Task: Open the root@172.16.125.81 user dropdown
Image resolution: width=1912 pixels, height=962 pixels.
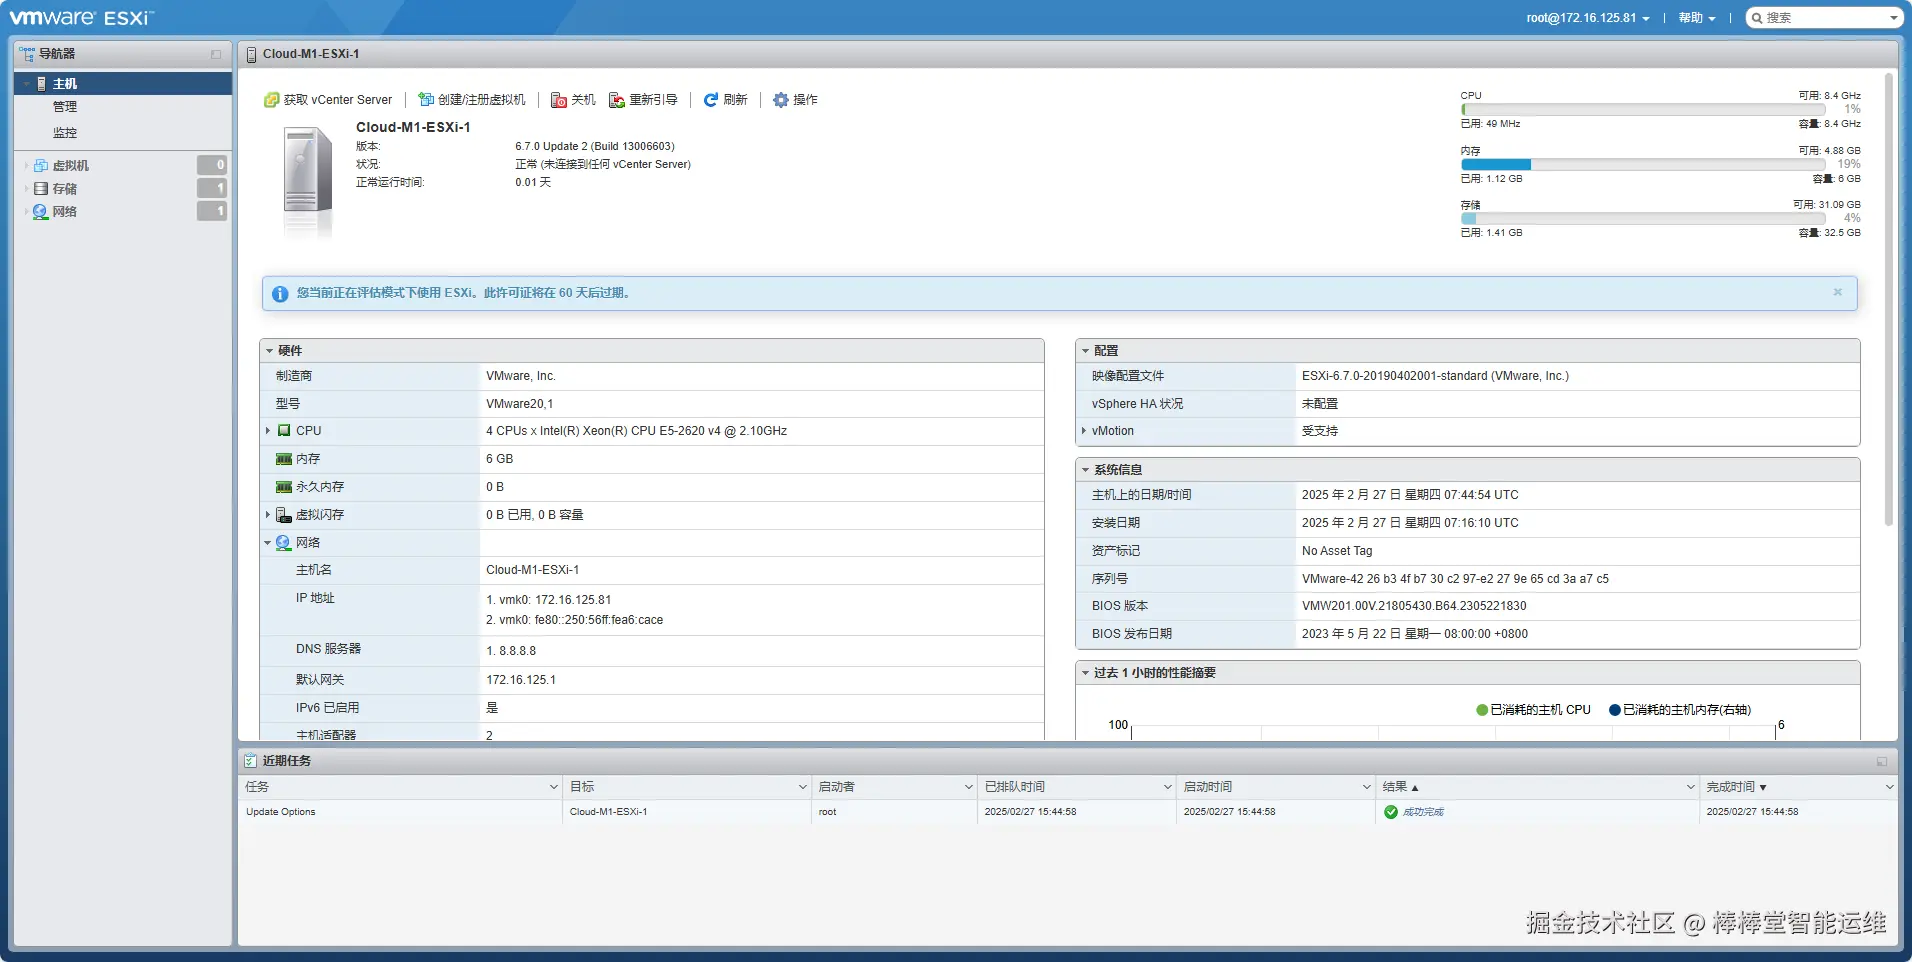Action: coord(1588,18)
